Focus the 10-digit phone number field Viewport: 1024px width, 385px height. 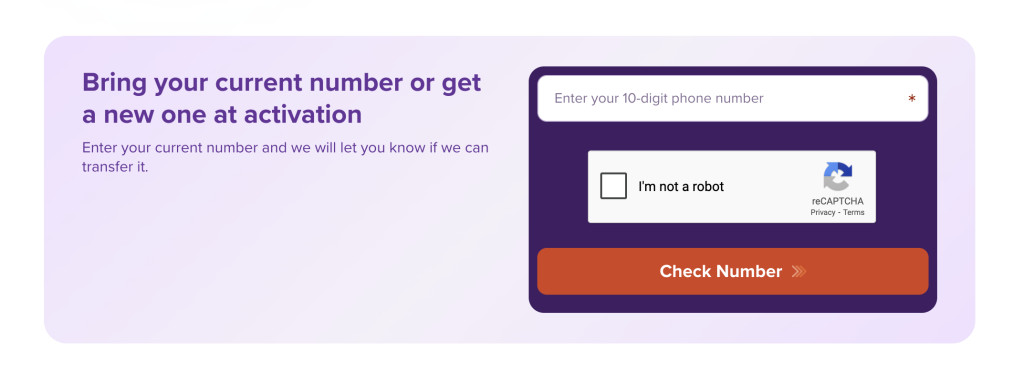tap(733, 99)
